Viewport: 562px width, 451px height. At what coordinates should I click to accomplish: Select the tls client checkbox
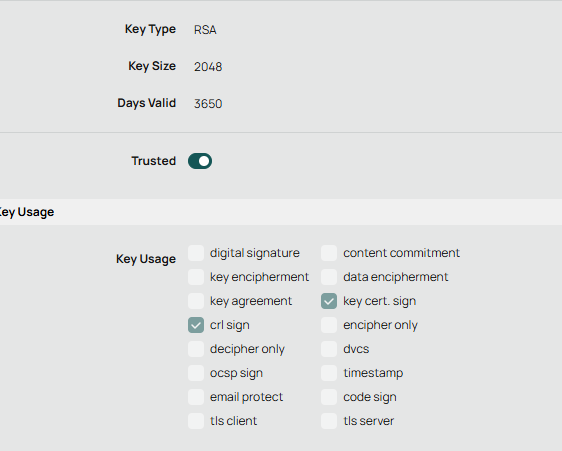(196, 421)
